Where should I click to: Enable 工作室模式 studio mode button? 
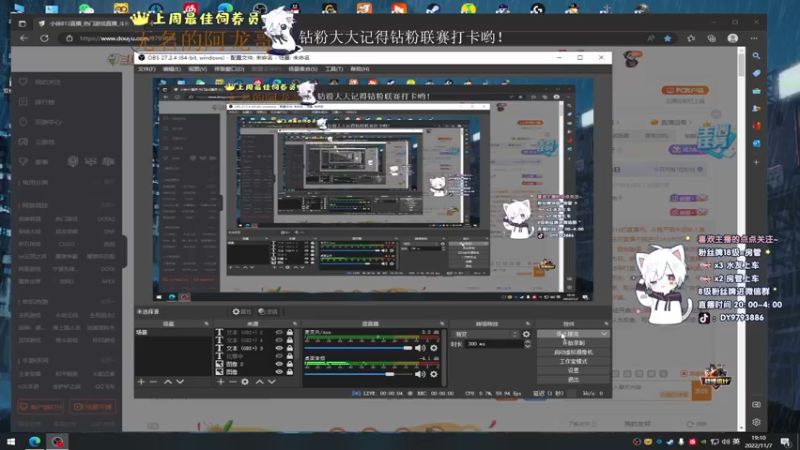[573, 362]
